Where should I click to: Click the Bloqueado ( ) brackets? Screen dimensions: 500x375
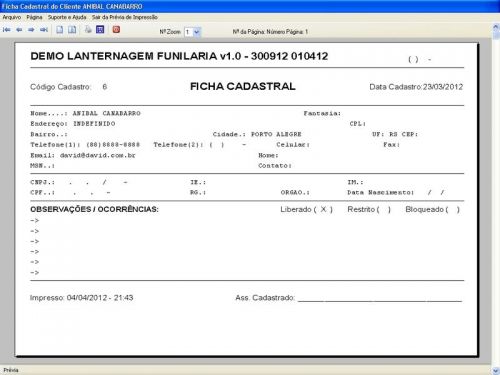coord(453,209)
